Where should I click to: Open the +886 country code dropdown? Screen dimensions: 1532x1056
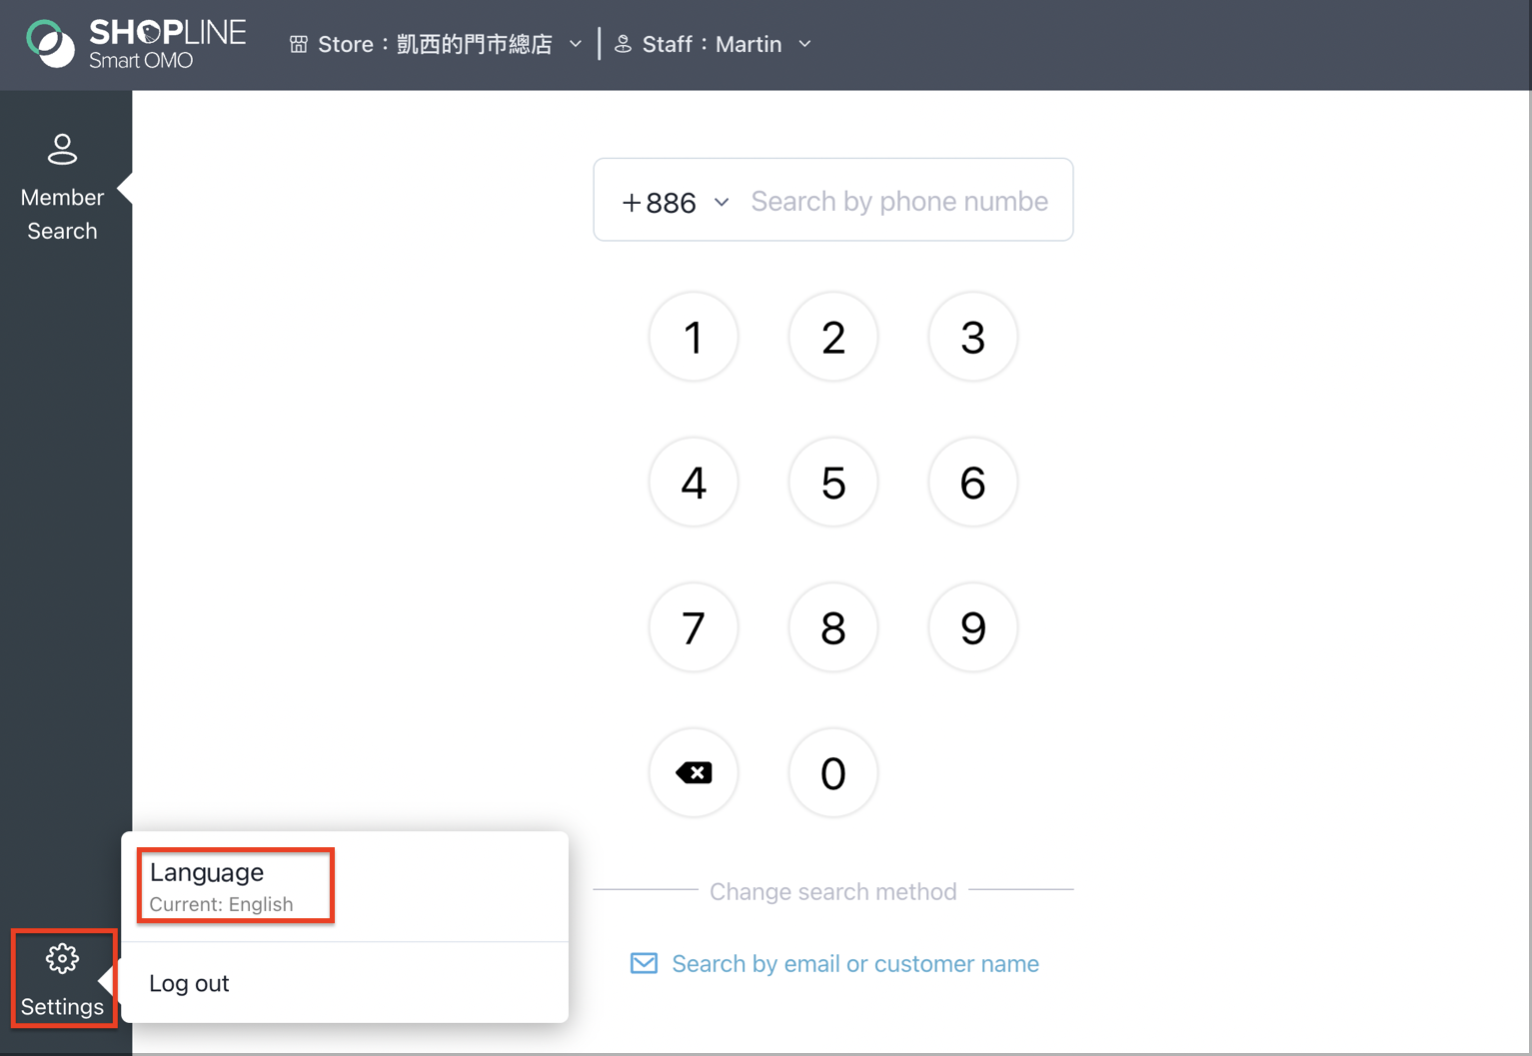click(675, 202)
